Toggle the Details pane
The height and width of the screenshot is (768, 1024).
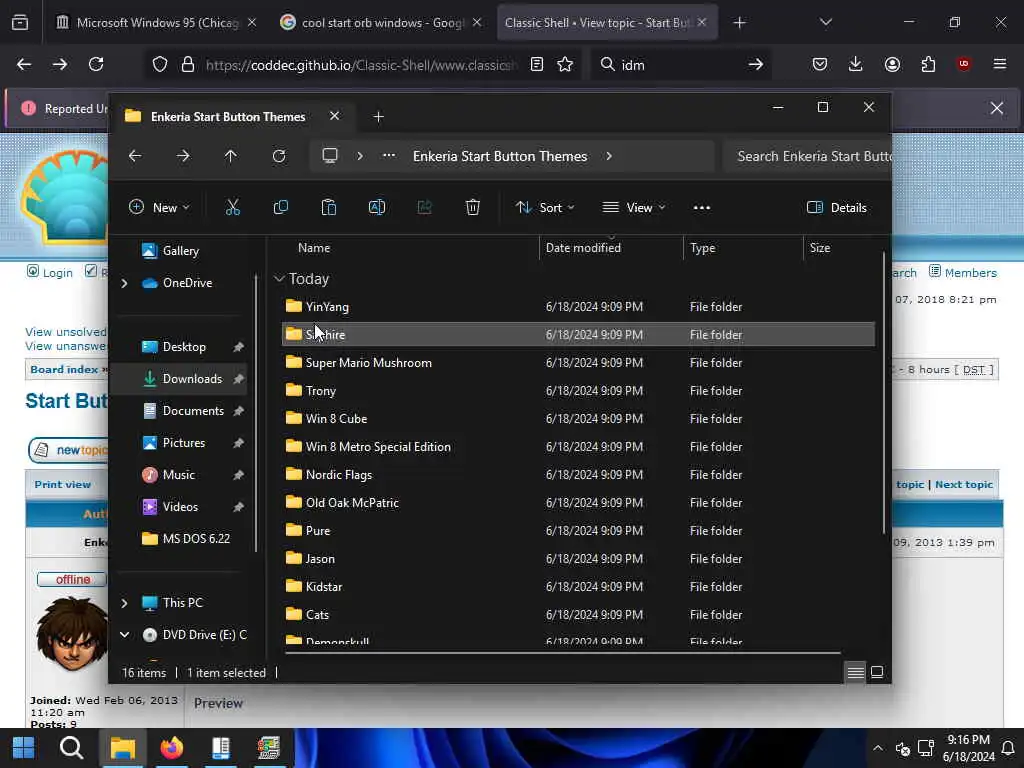pos(837,208)
